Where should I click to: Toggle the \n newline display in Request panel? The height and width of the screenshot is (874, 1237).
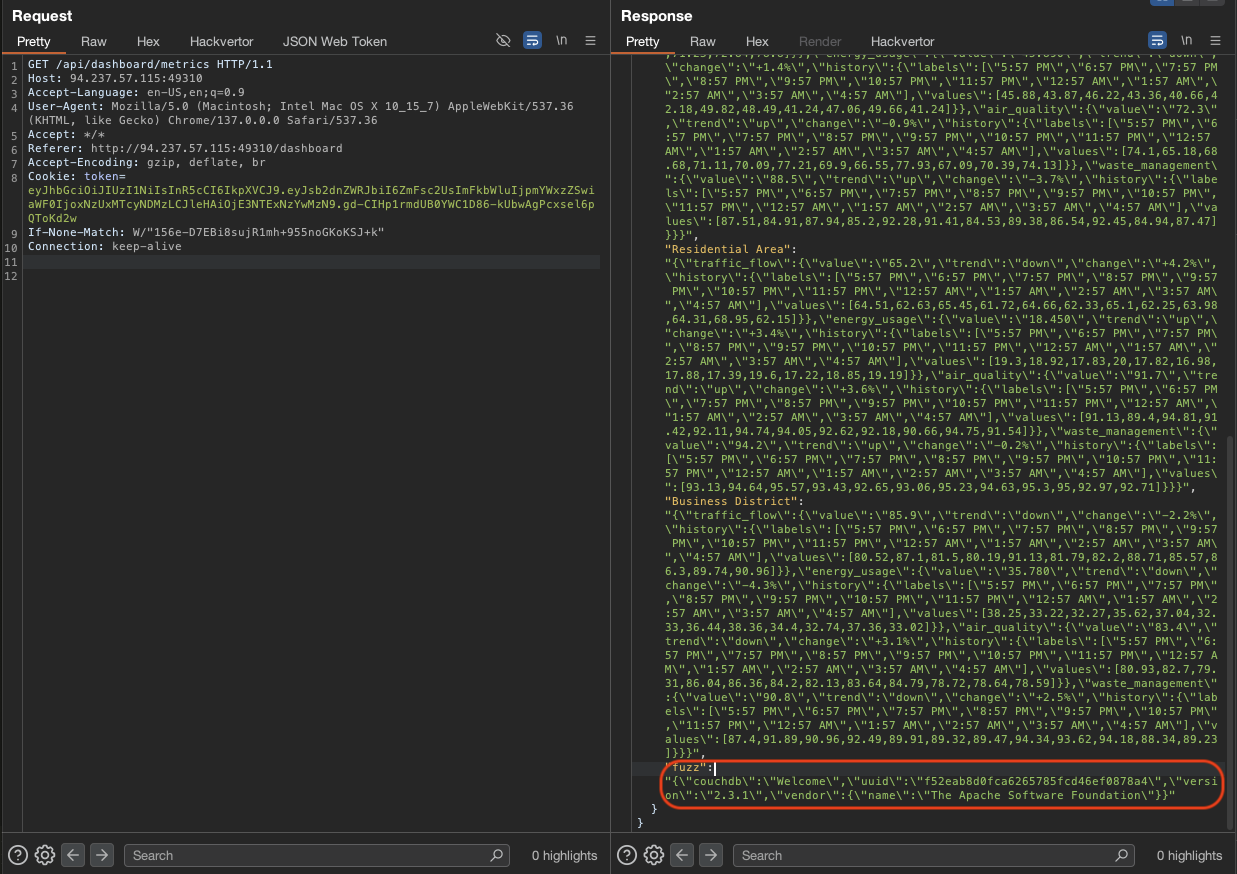(x=562, y=41)
